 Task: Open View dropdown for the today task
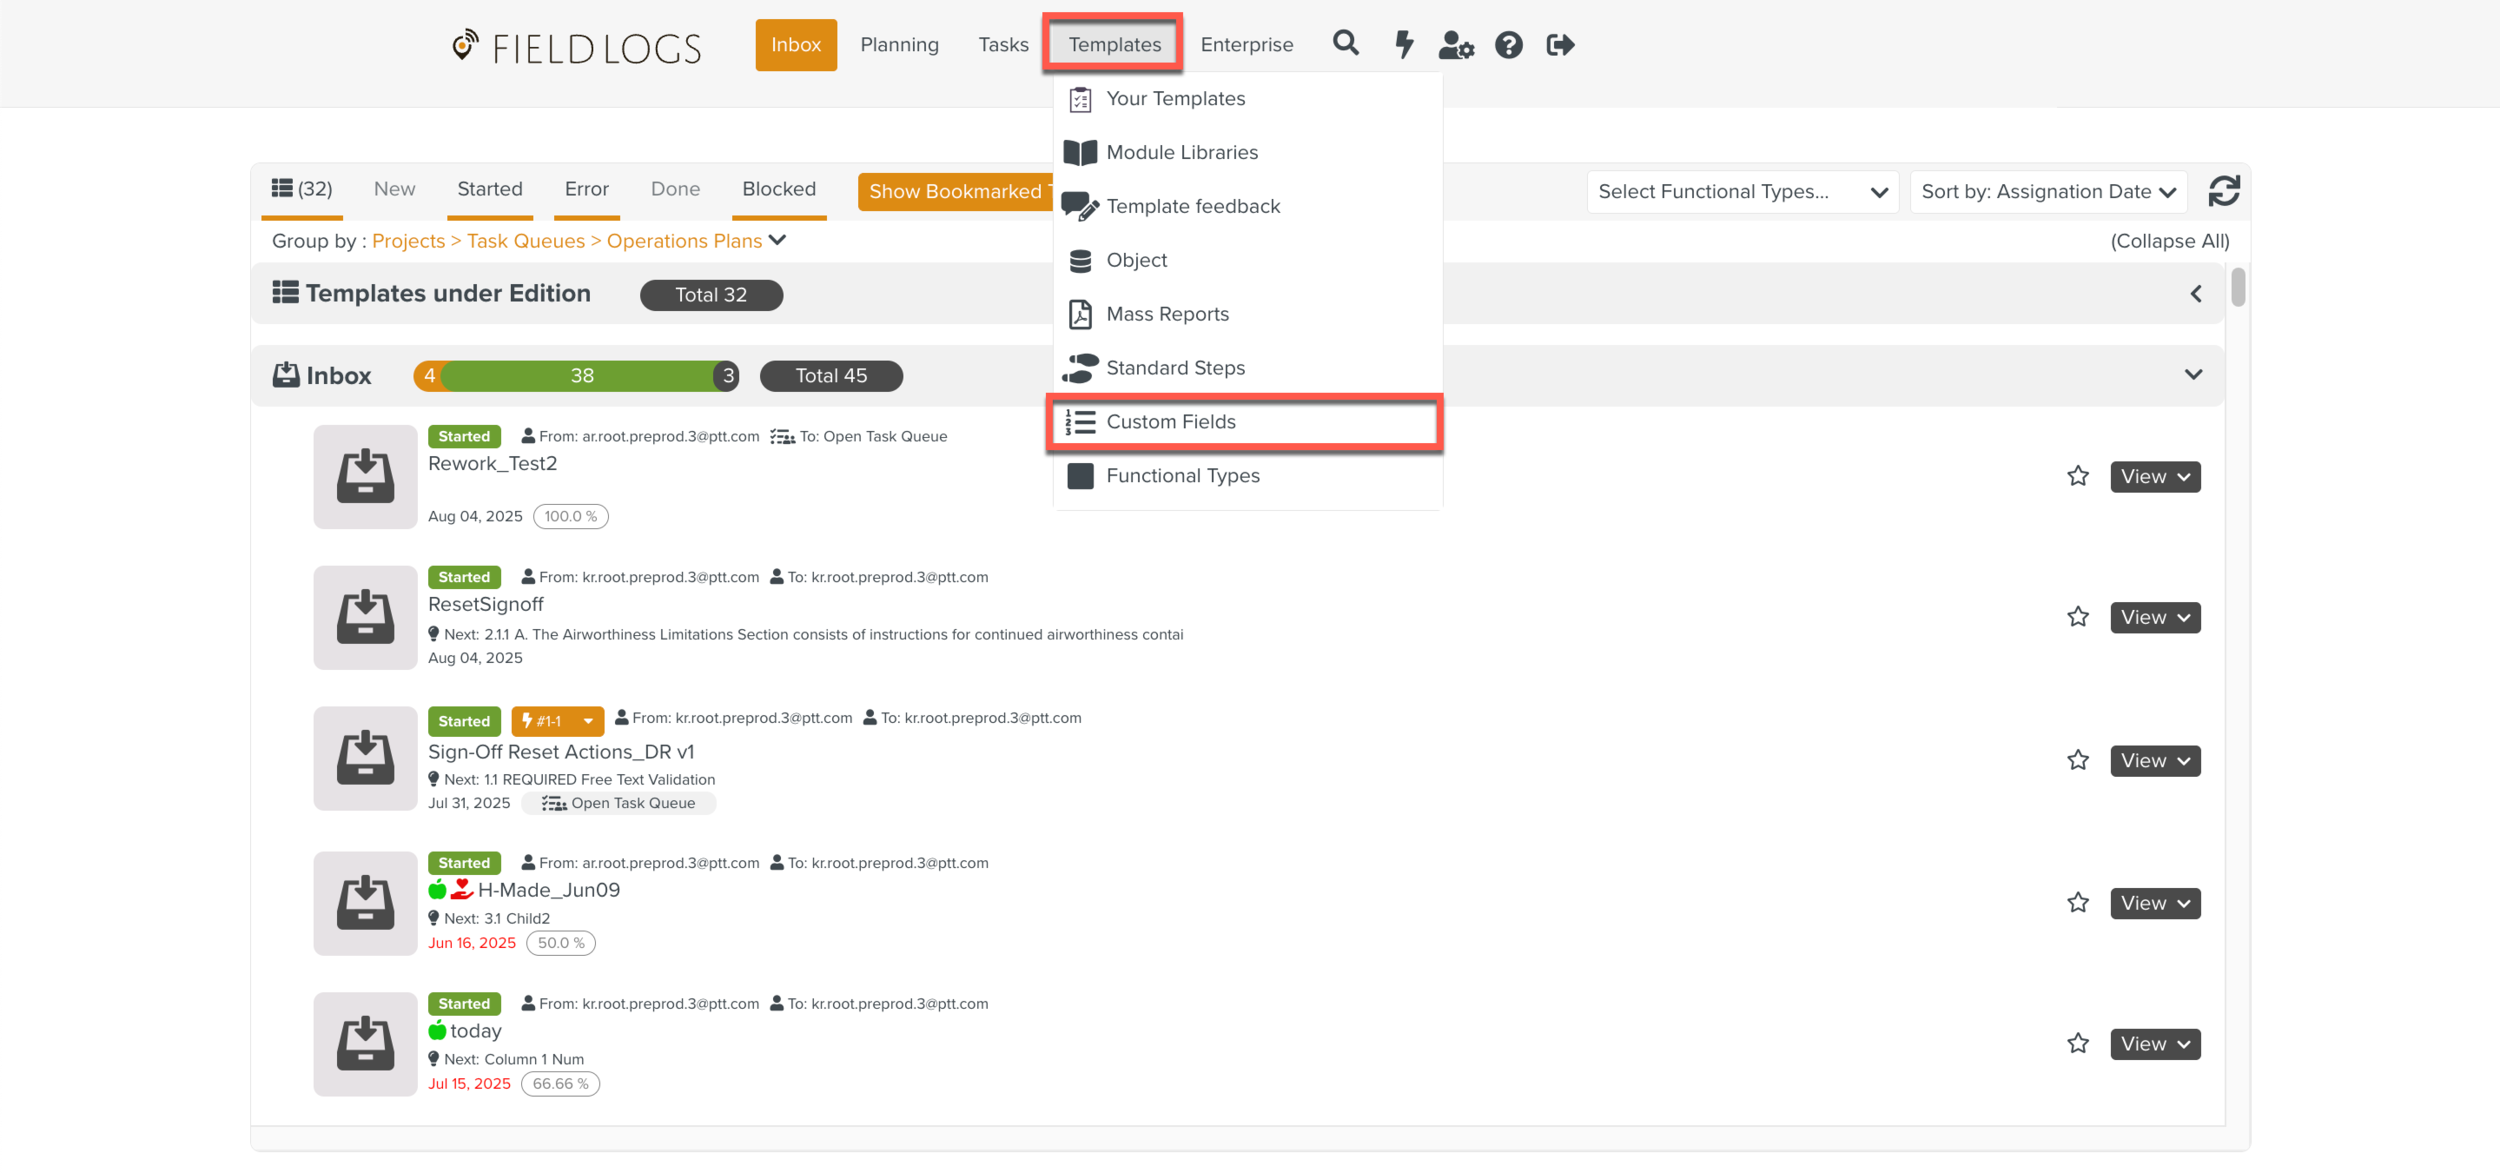2155,1044
